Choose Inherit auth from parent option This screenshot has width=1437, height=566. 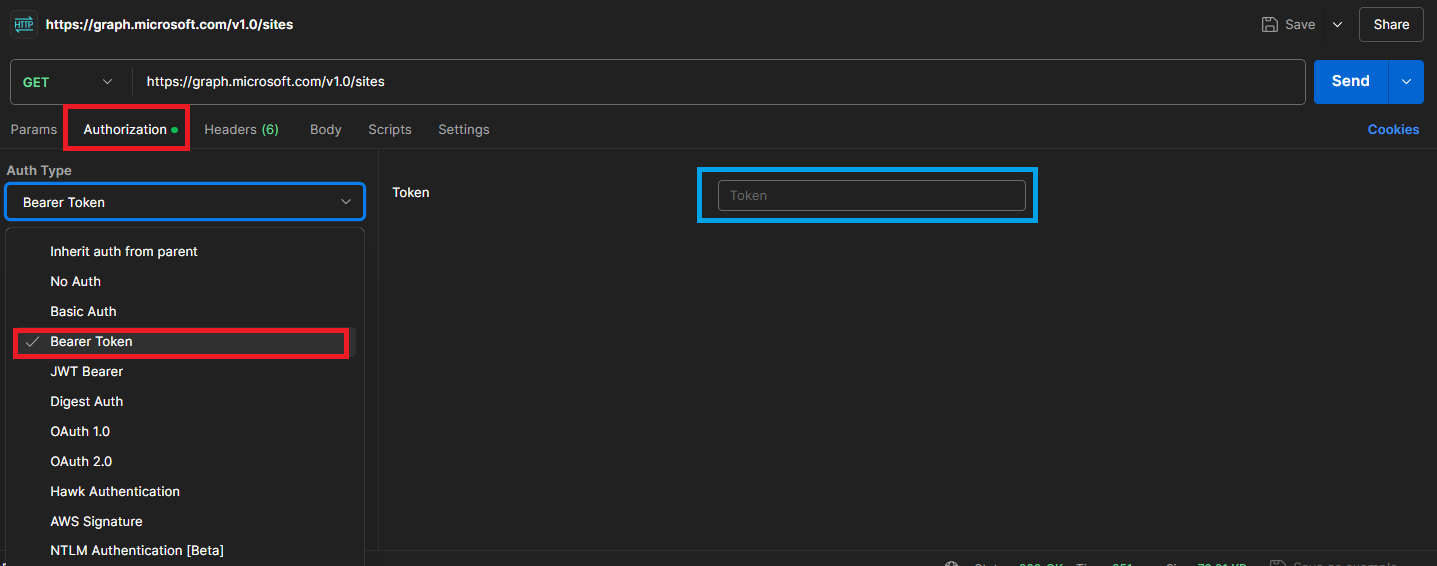(x=124, y=251)
